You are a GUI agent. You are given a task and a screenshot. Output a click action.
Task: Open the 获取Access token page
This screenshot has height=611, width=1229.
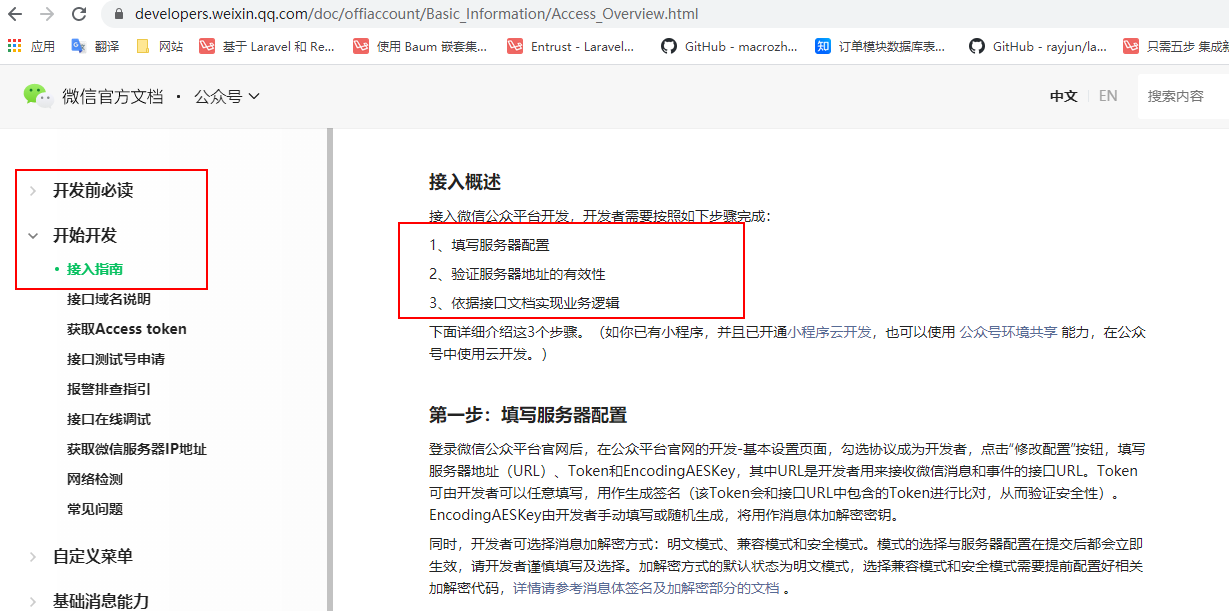(127, 329)
